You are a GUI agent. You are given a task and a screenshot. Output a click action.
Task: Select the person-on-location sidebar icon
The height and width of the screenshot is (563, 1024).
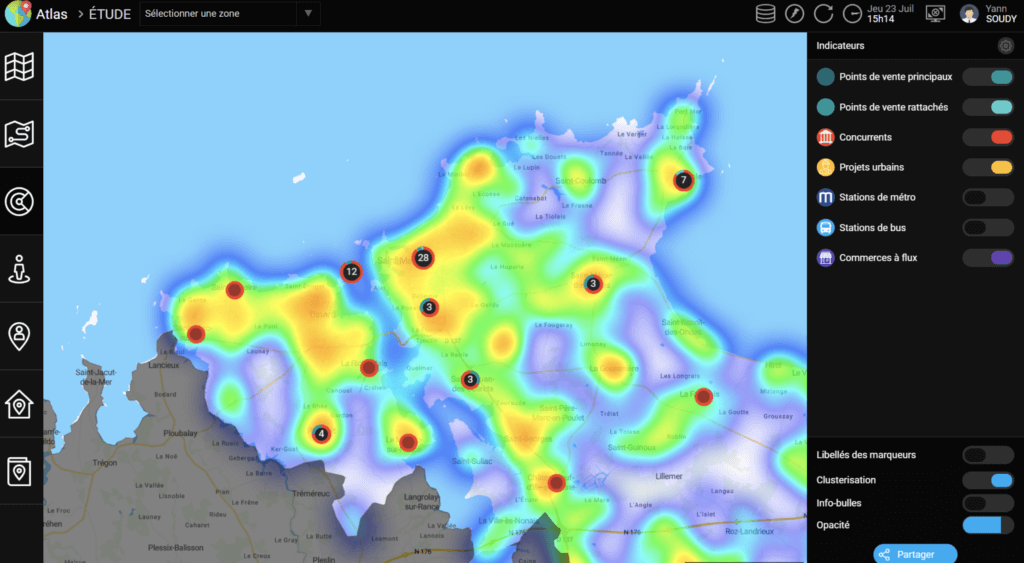pyautogui.click(x=20, y=269)
